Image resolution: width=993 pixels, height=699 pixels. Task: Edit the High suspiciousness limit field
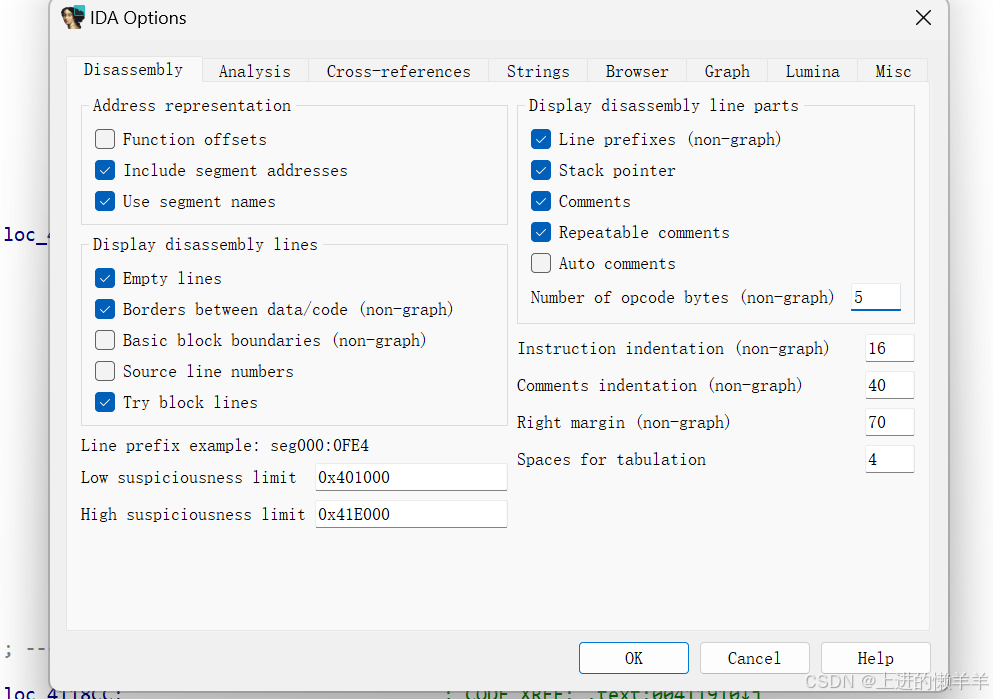[x=411, y=514]
